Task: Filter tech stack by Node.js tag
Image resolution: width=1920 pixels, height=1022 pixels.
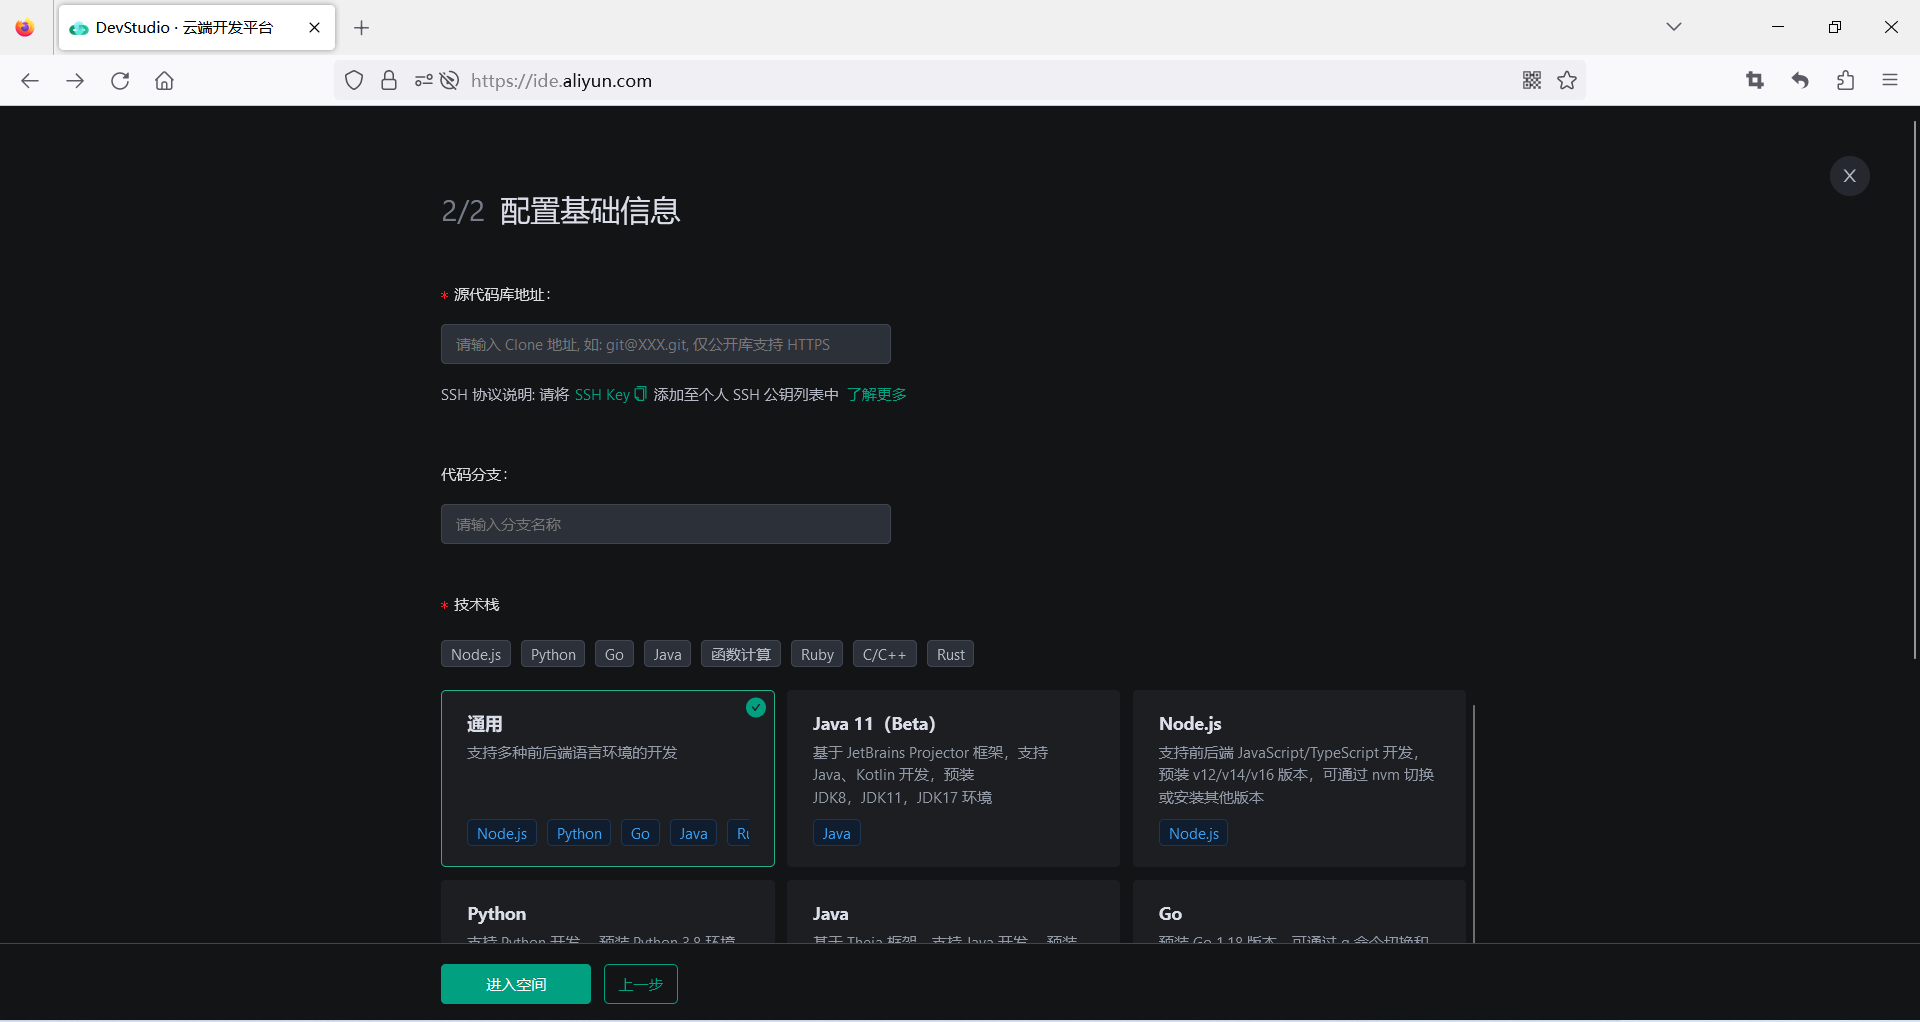Action: tap(476, 654)
